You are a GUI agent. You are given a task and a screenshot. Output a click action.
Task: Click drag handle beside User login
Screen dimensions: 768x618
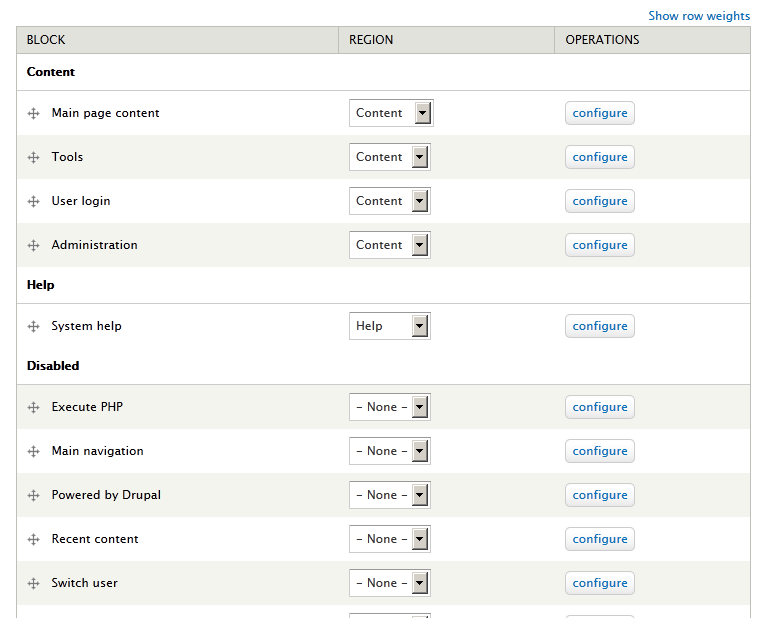pos(34,202)
